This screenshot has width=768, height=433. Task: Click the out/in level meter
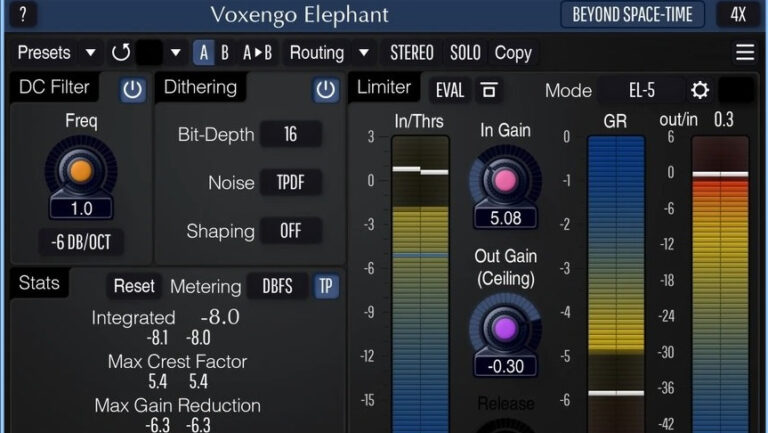pos(720,284)
